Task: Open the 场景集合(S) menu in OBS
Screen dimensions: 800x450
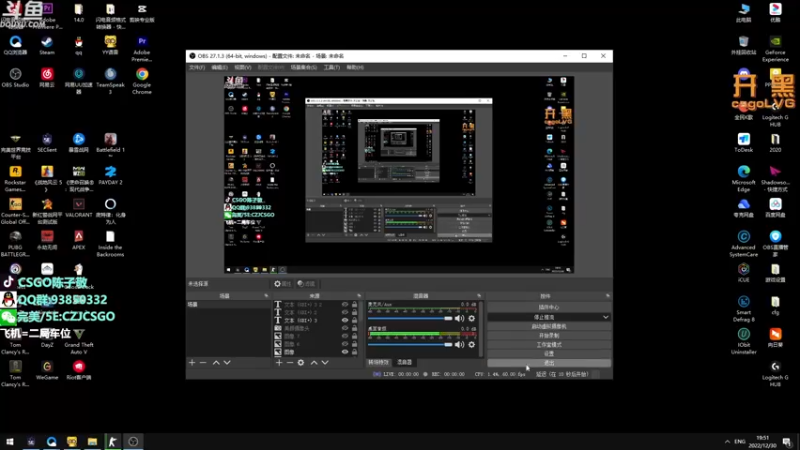Action: (x=304, y=67)
